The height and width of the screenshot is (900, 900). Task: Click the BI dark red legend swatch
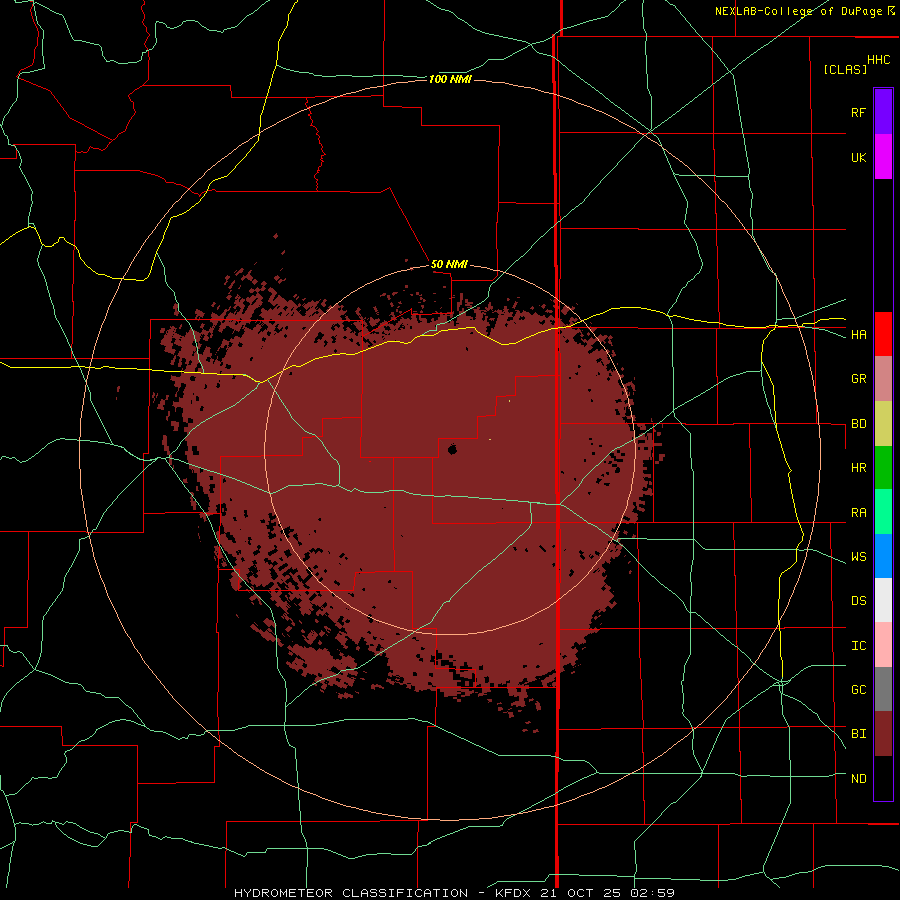pyautogui.click(x=883, y=734)
